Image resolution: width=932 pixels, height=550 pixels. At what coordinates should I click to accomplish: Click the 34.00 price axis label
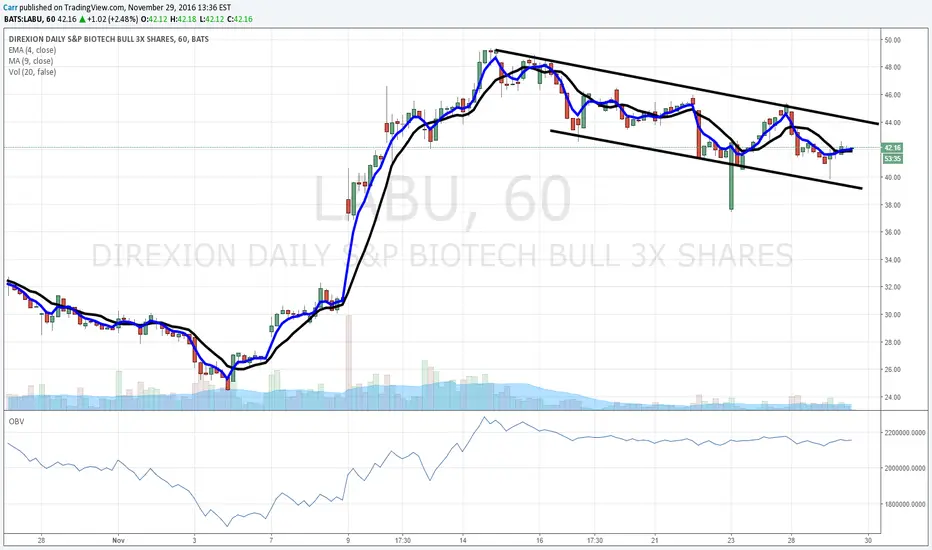coord(892,260)
